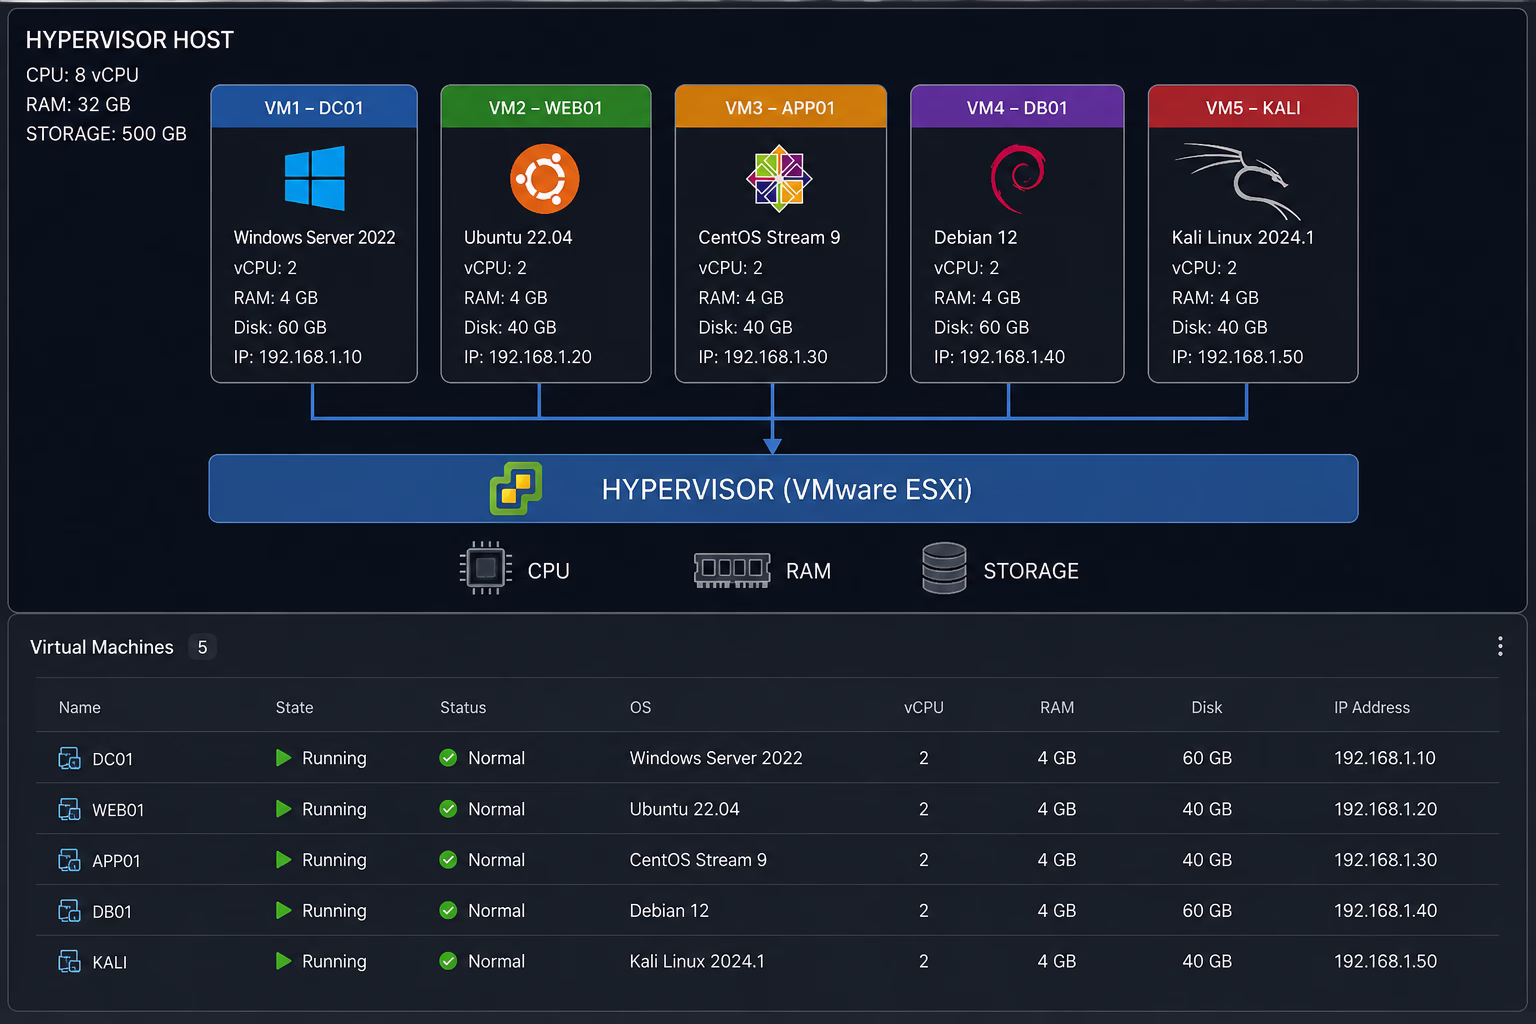The image size is (1536, 1024).
Task: Click the green Running play icon for KALI
Action: click(x=283, y=961)
